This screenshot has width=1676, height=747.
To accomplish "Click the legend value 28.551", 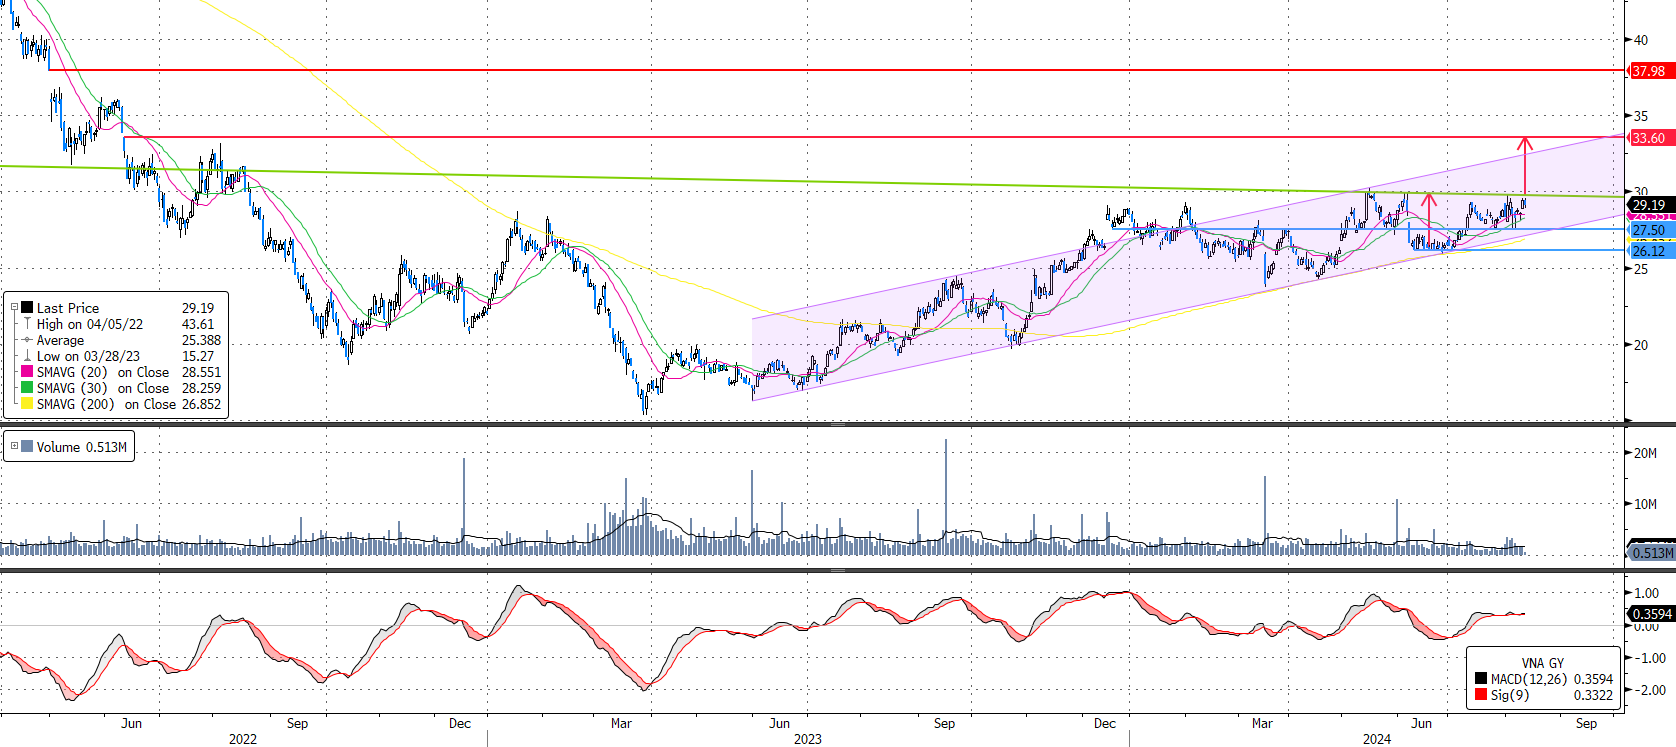I will tap(201, 372).
